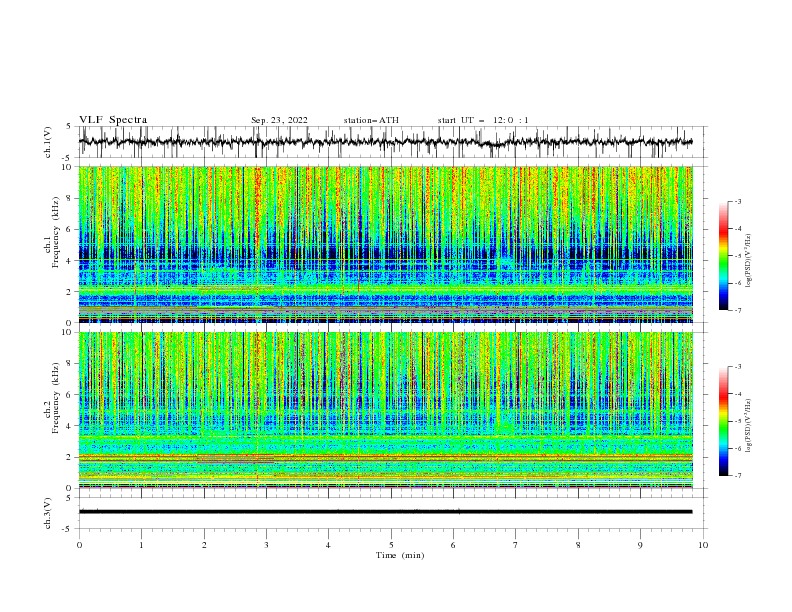The width and height of the screenshot is (792, 612).
Task: Click the "6" kHz tick on ch.1 frequency axis
Action: 70,230
